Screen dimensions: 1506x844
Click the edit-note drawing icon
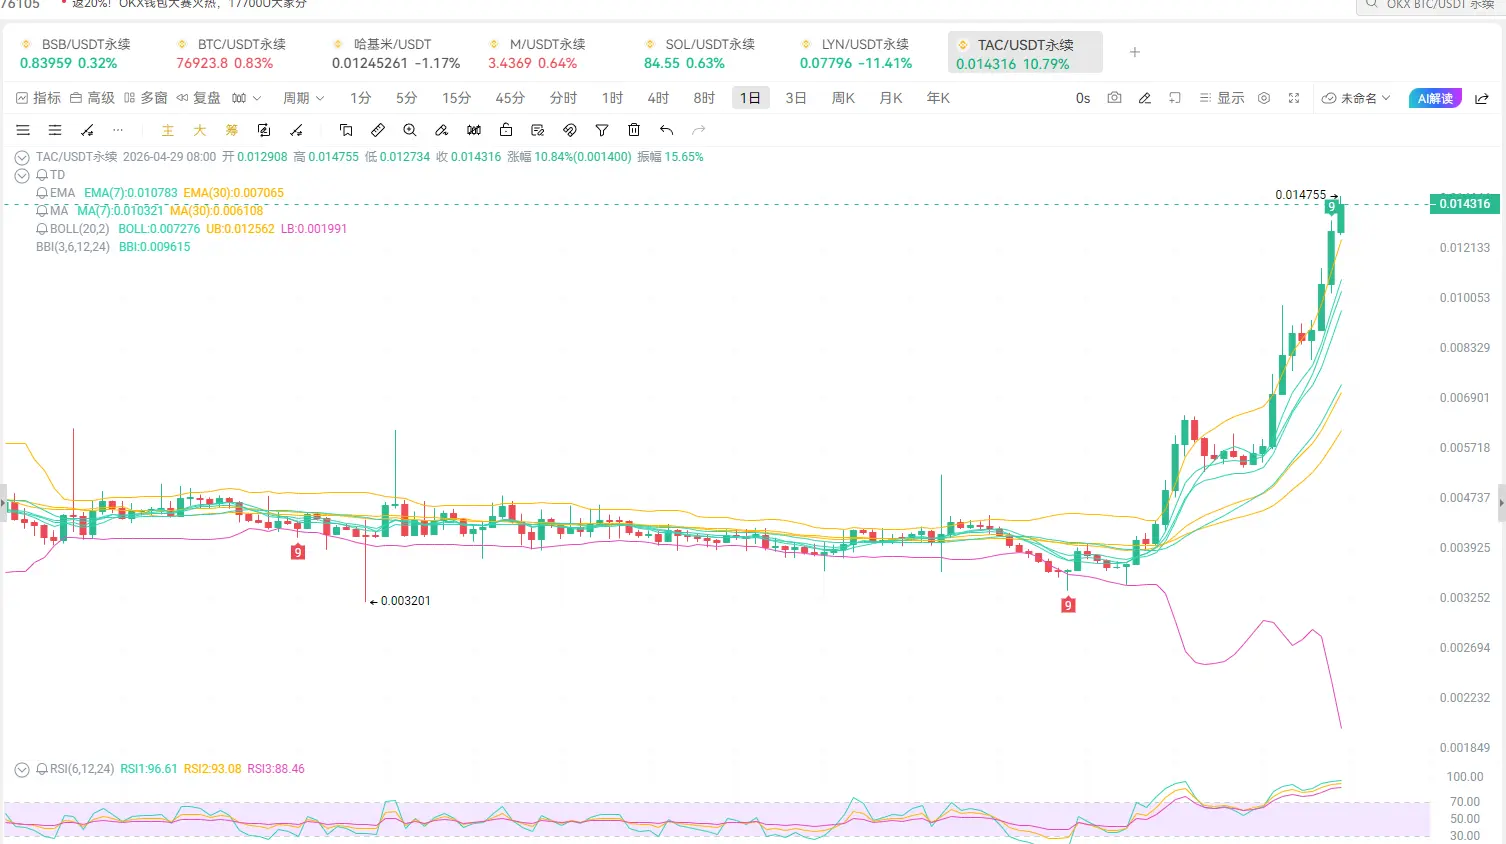pyautogui.click(x=538, y=130)
